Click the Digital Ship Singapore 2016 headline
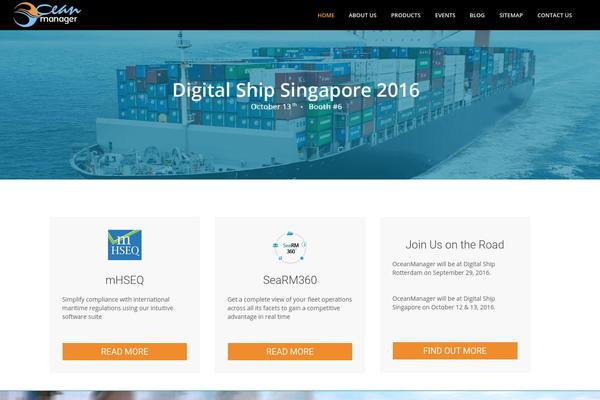Image resolution: width=600 pixels, height=400 pixels. (x=296, y=90)
